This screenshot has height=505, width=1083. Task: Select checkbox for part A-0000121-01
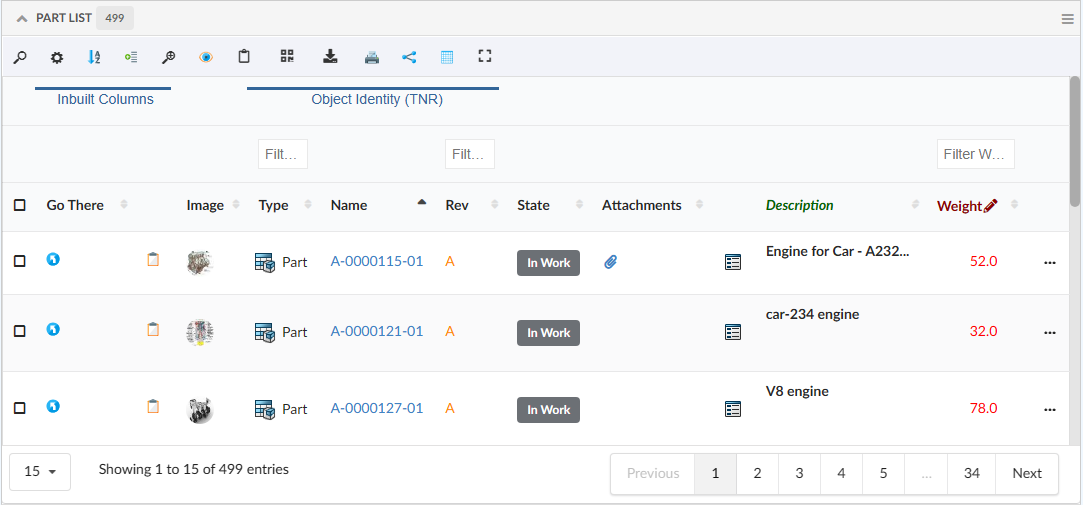(20, 332)
